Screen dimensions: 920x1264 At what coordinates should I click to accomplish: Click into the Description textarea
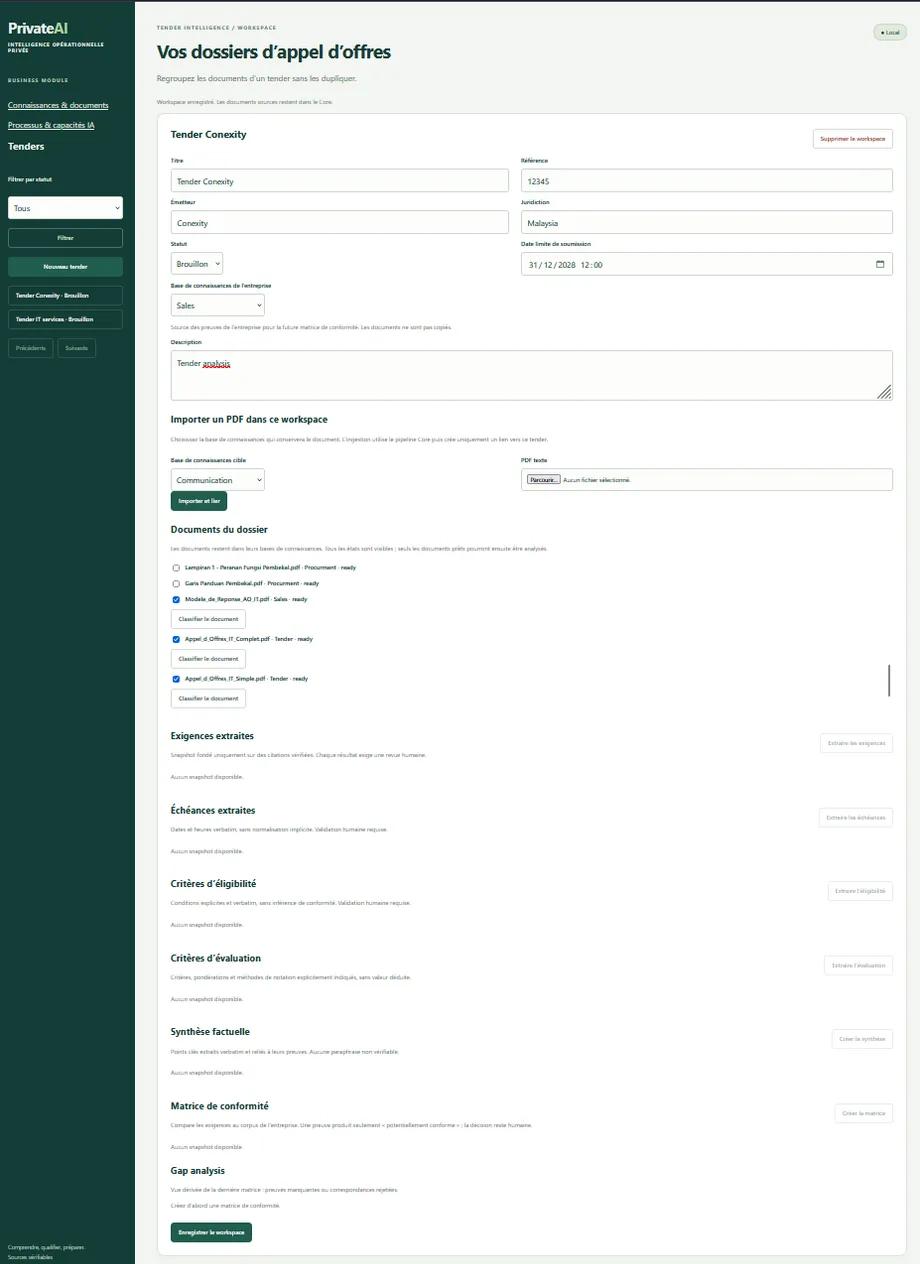(532, 375)
